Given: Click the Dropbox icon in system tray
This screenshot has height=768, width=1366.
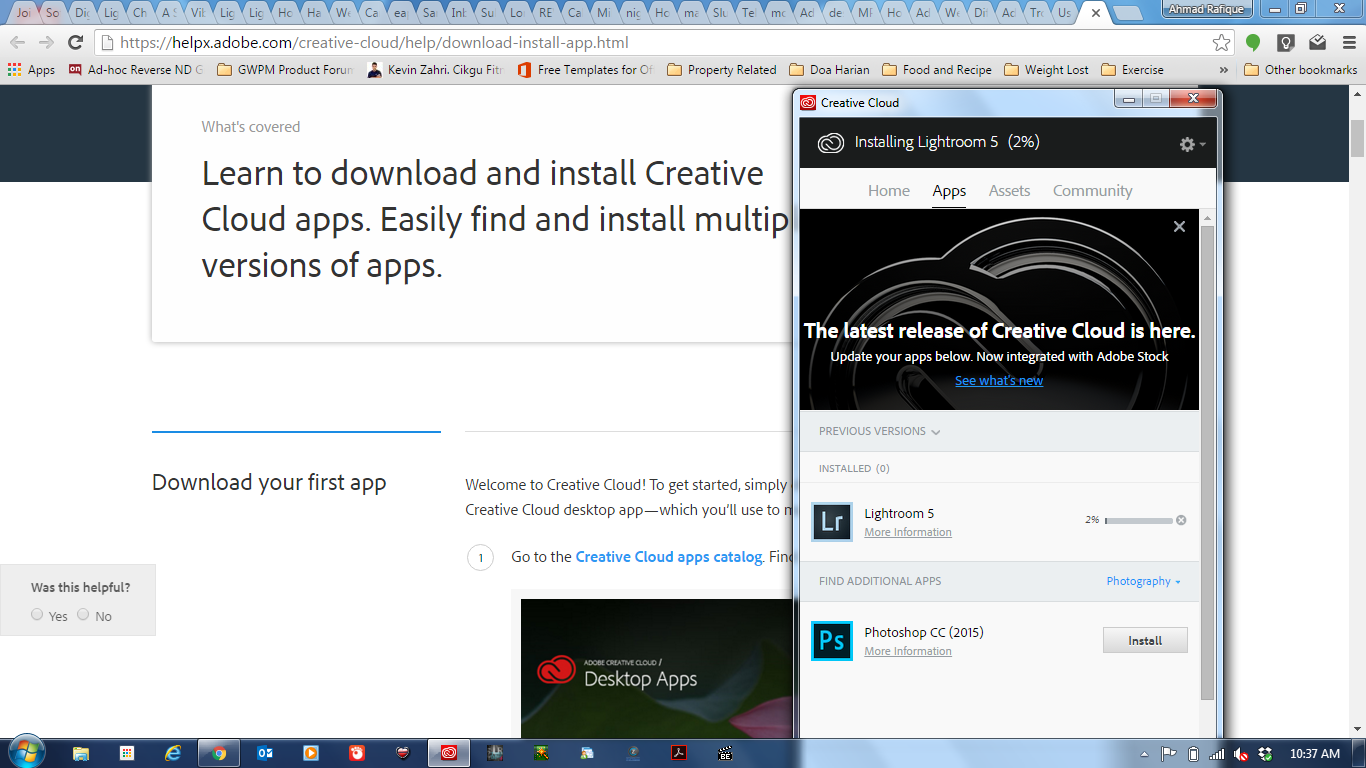Looking at the screenshot, I should coord(1265,754).
